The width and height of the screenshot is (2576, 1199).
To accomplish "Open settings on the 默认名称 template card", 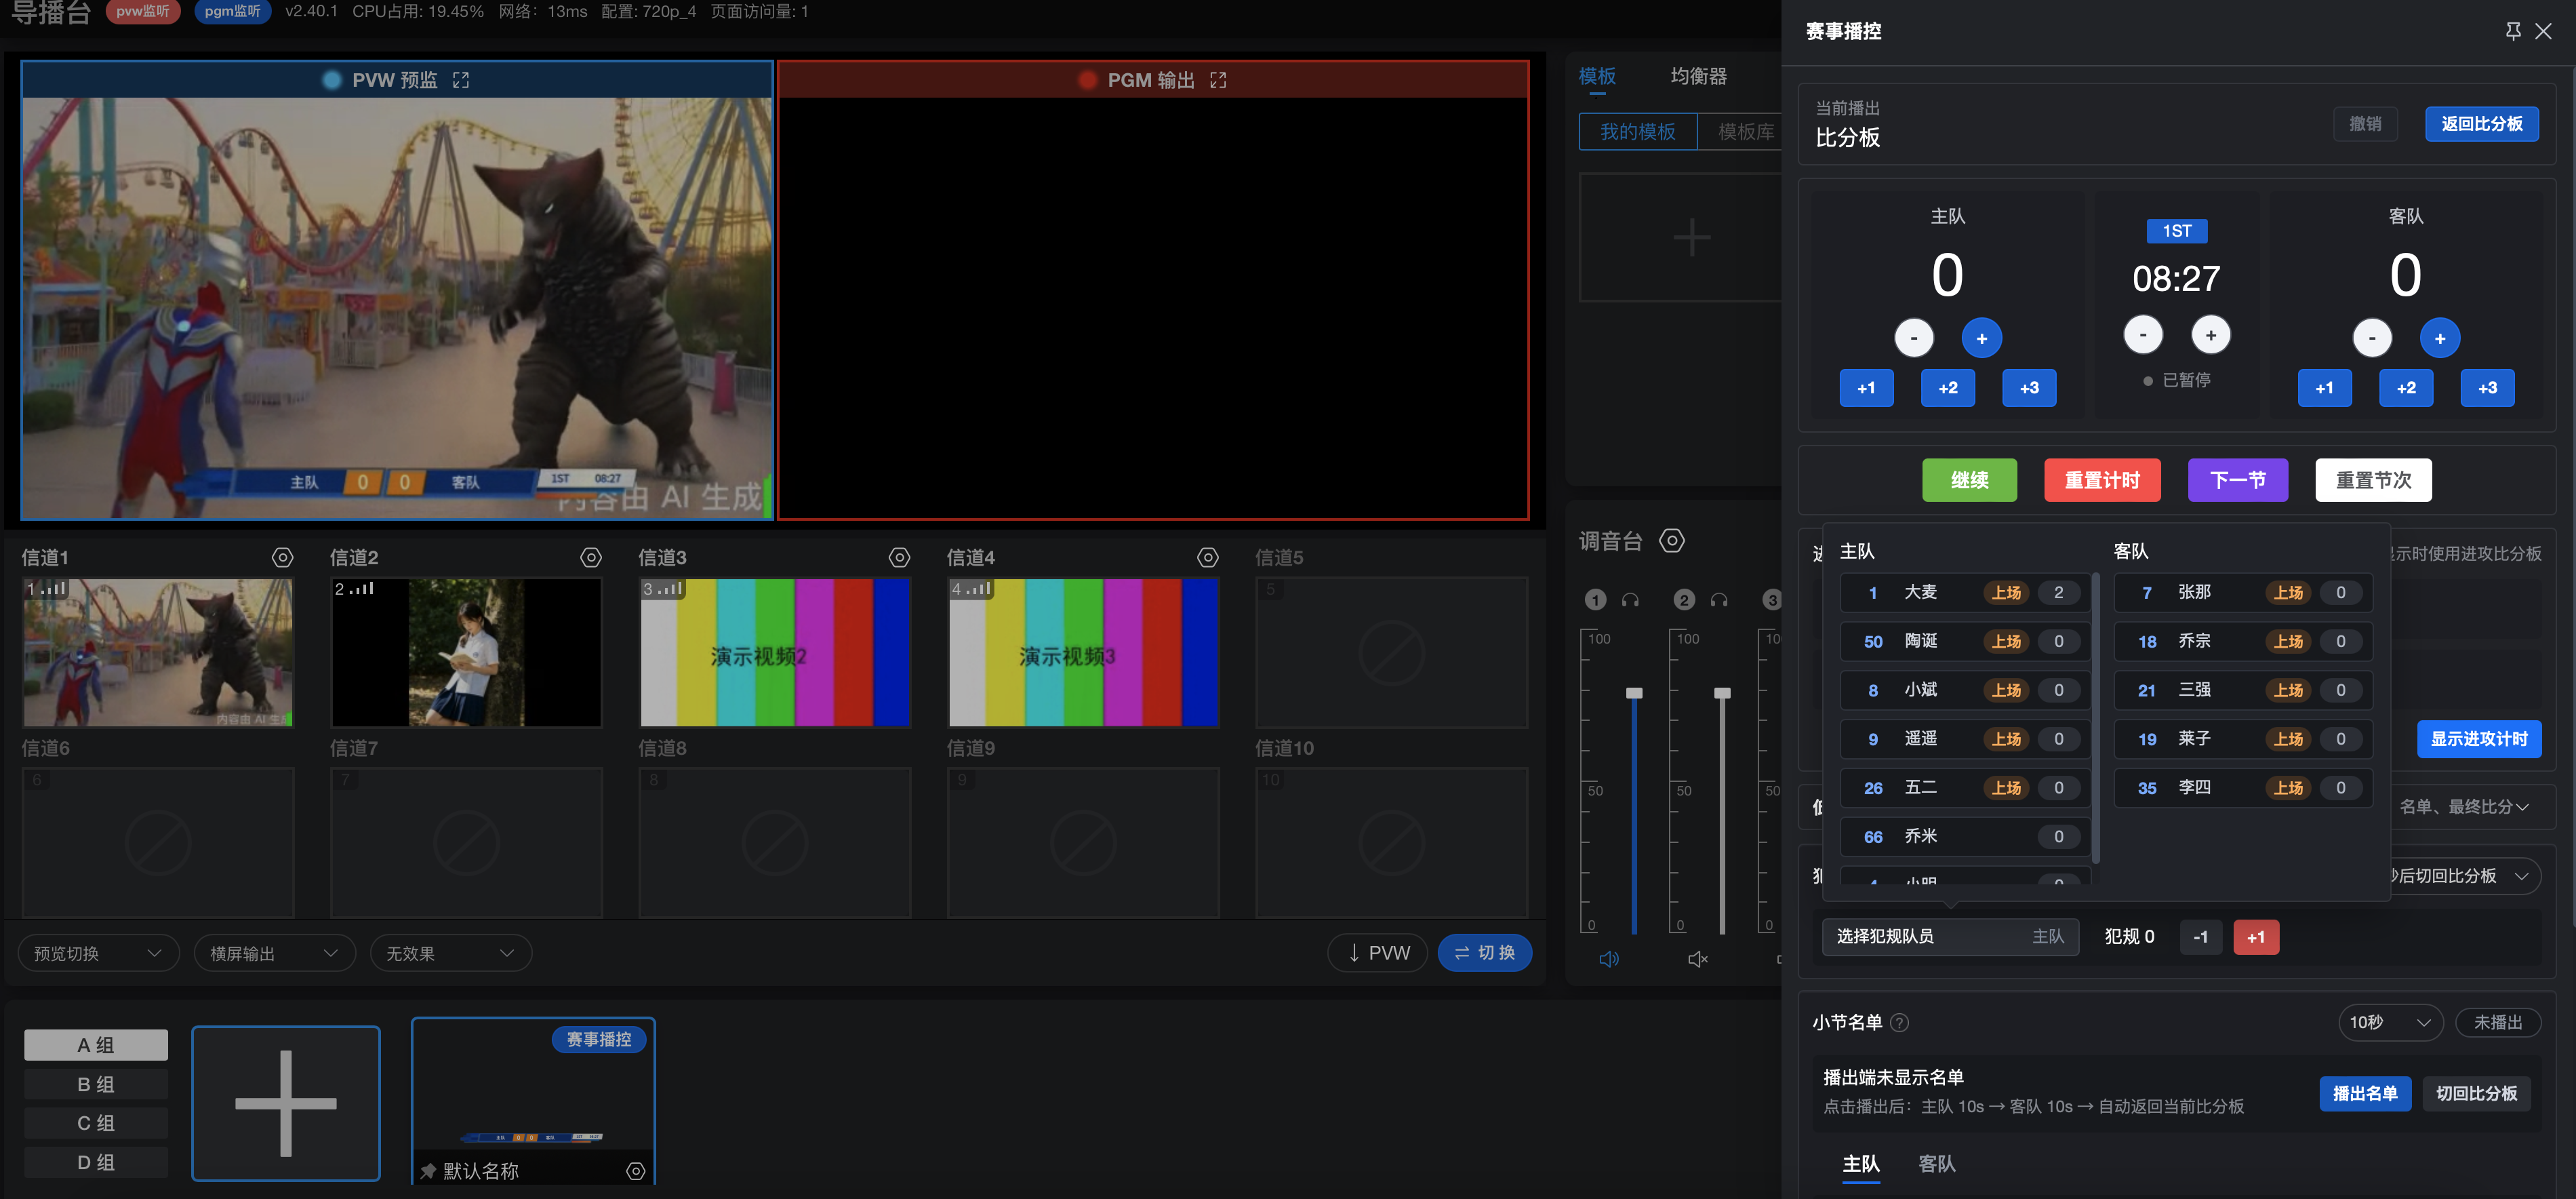I will (635, 1171).
